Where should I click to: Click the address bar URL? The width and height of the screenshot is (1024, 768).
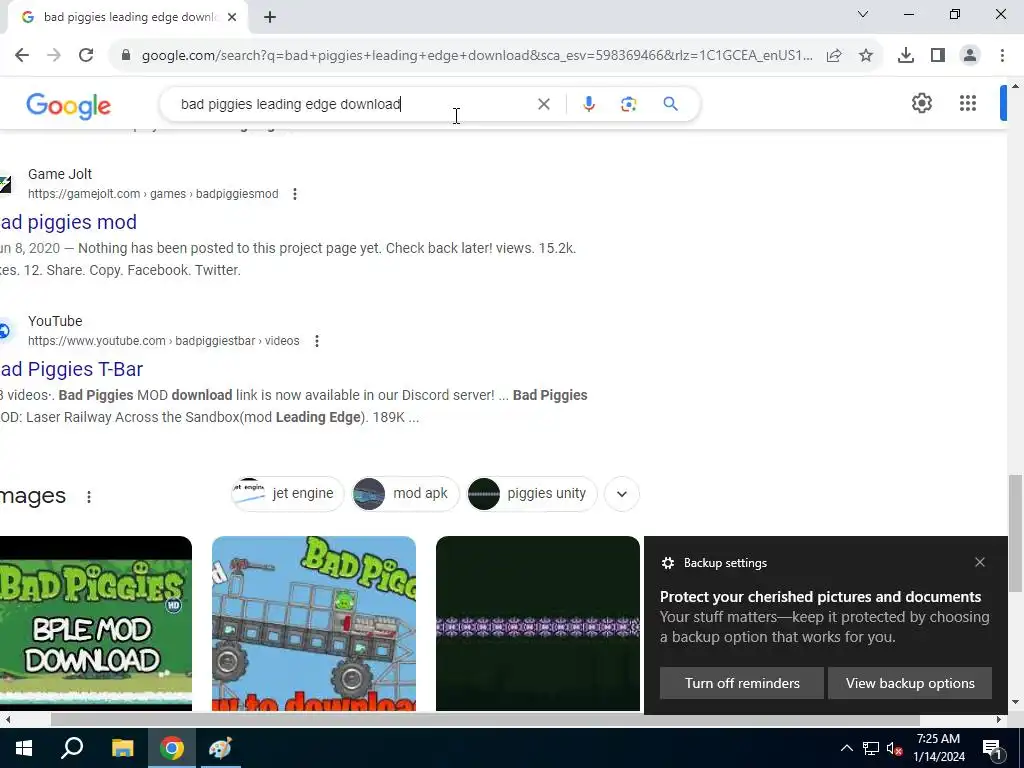(x=477, y=56)
